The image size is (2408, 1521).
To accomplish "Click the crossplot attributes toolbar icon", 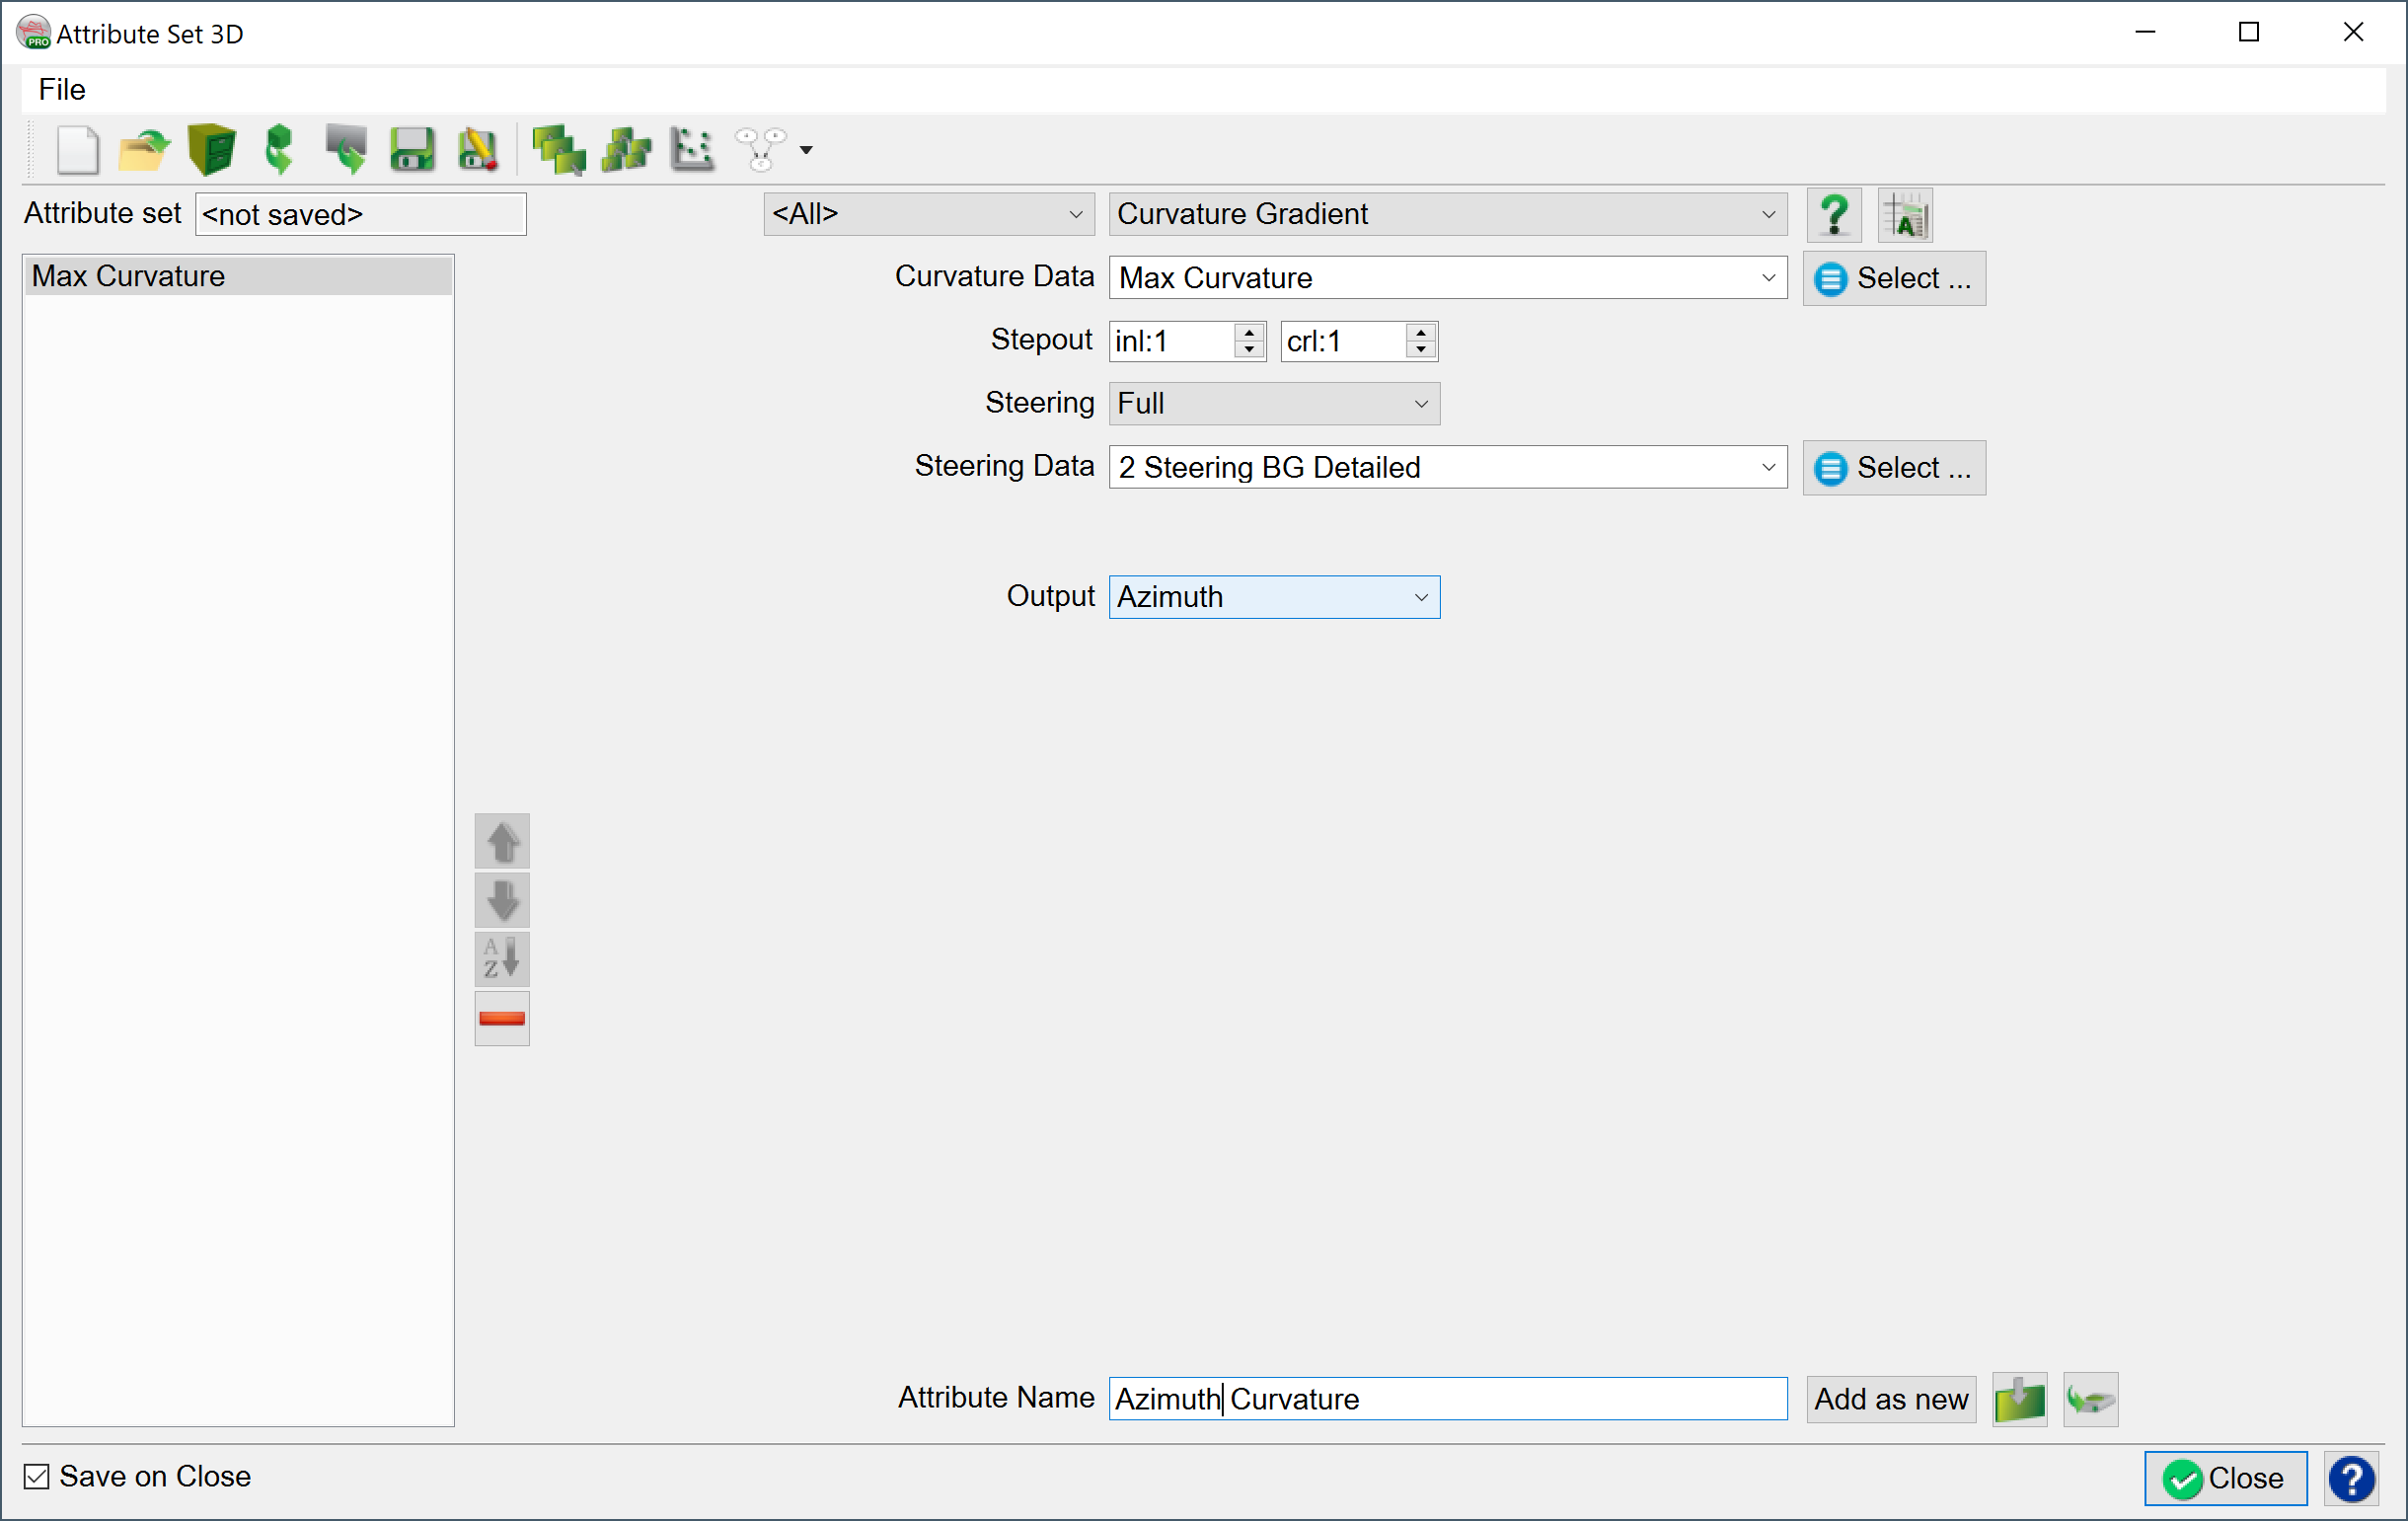I will coord(692,151).
